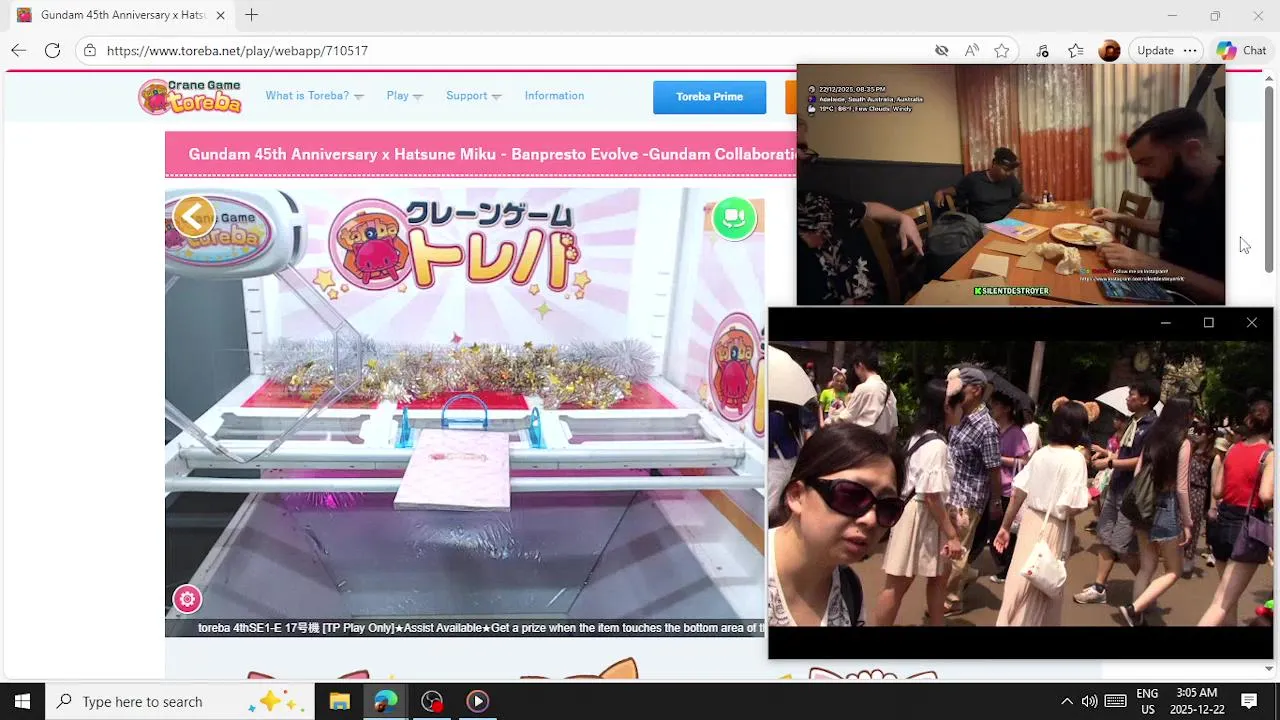Viewport: 1280px width, 720px height.
Task: Close the video popup window
Action: [x=1251, y=322]
